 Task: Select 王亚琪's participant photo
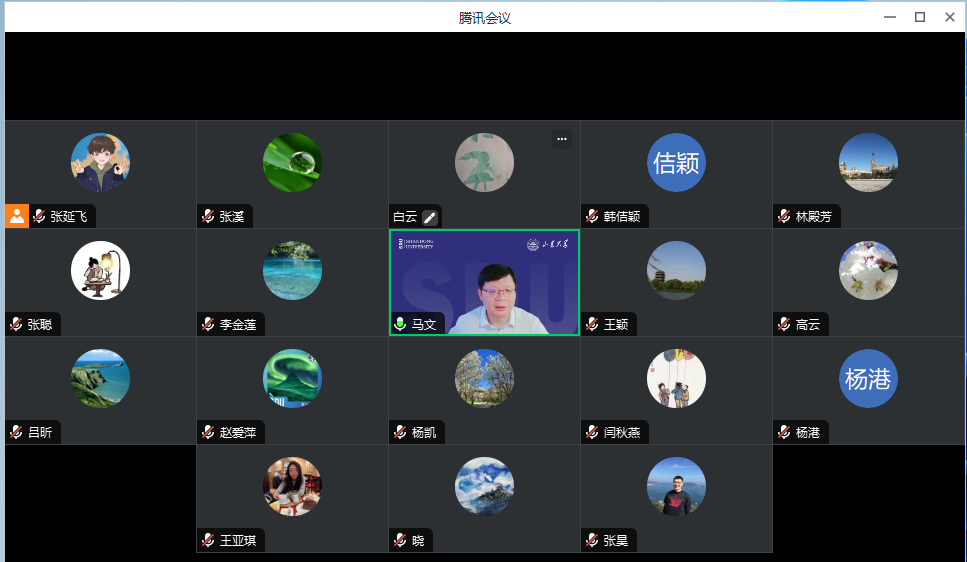(292, 486)
